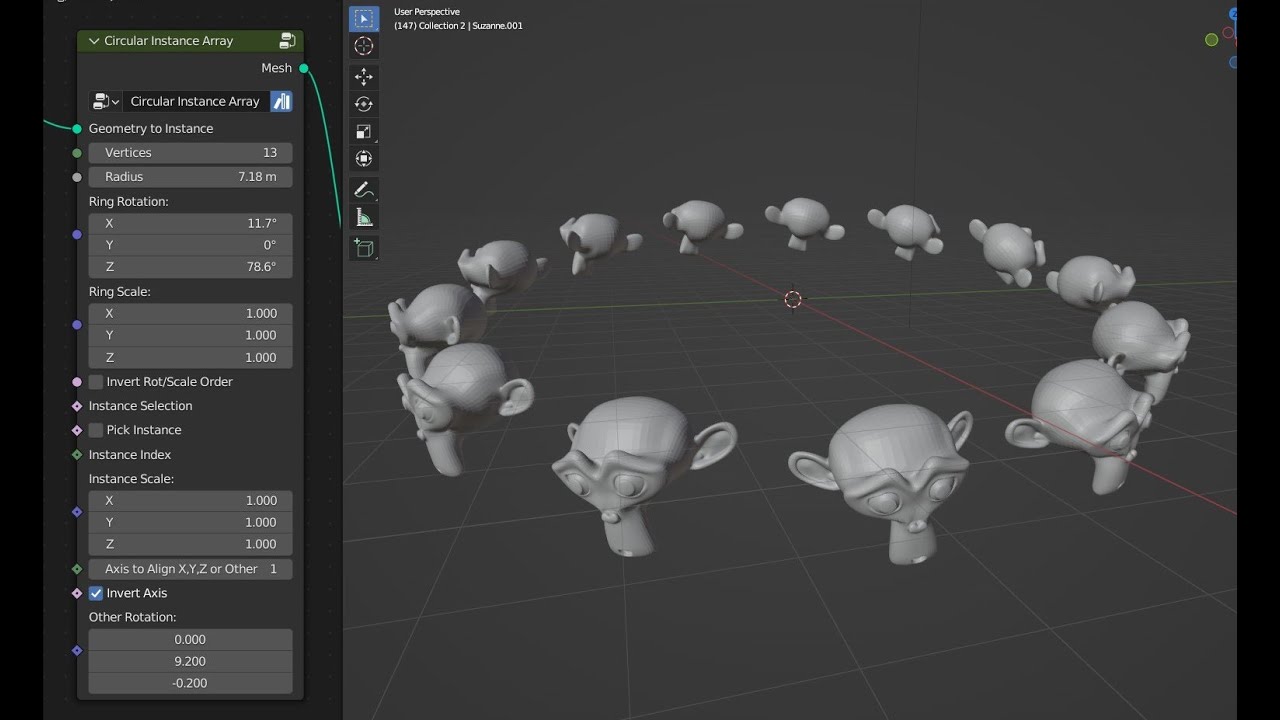Screen dimensions: 1280x720
Task: Enable Invert Rot/Scale Order checkbox
Action: coord(96,382)
